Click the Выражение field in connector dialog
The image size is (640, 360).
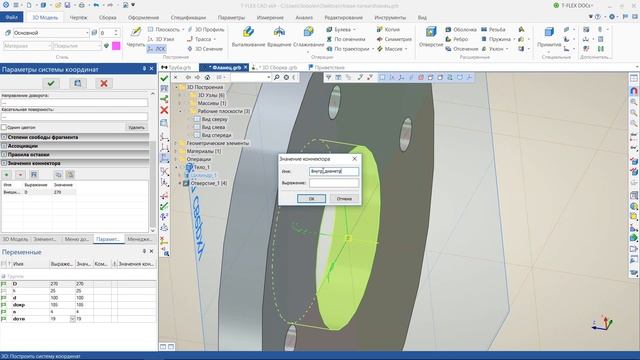(334, 183)
